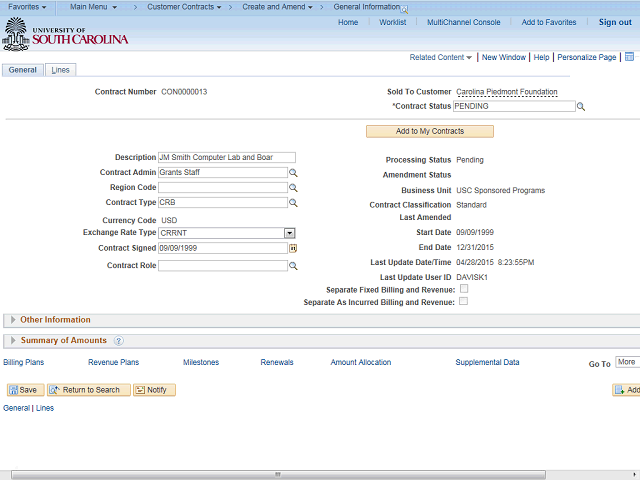The width and height of the screenshot is (640, 480).
Task: Click the Home link in header
Action: coord(348,22)
